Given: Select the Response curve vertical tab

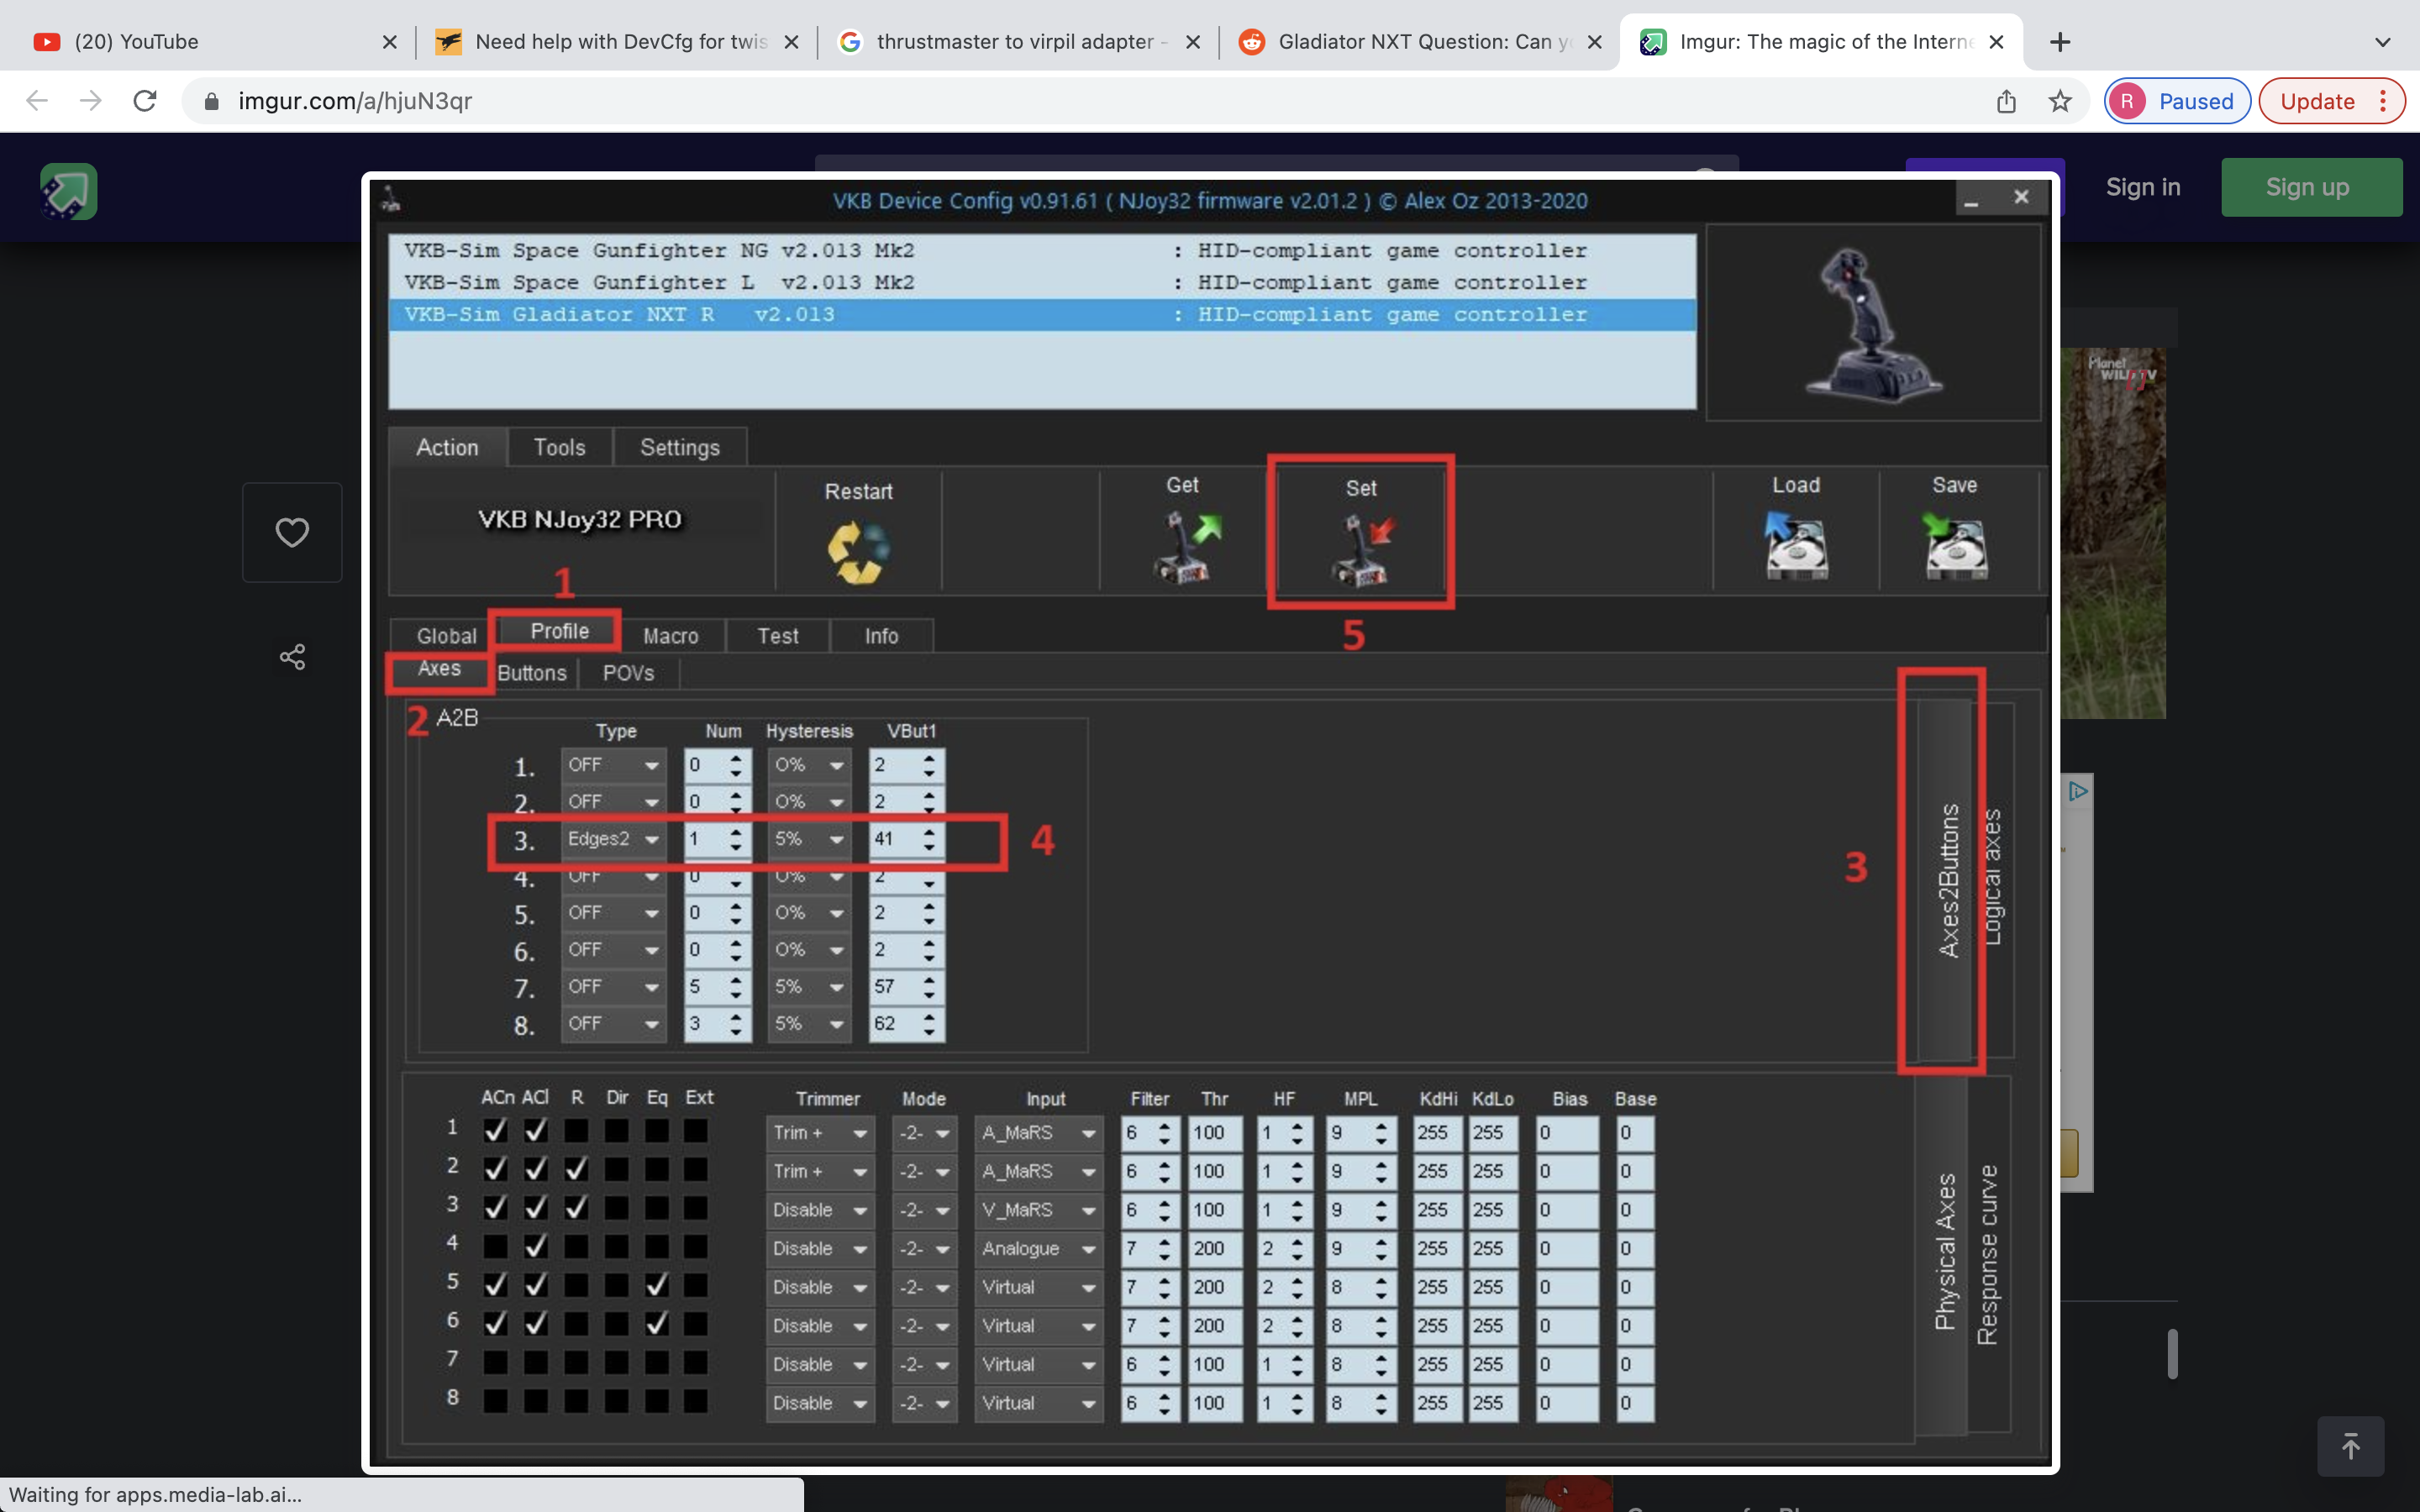Looking at the screenshot, I should tap(1988, 1254).
